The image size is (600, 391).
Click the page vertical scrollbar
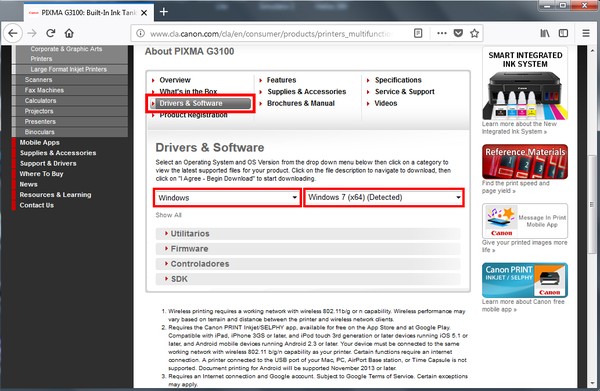pyautogui.click(x=592, y=205)
